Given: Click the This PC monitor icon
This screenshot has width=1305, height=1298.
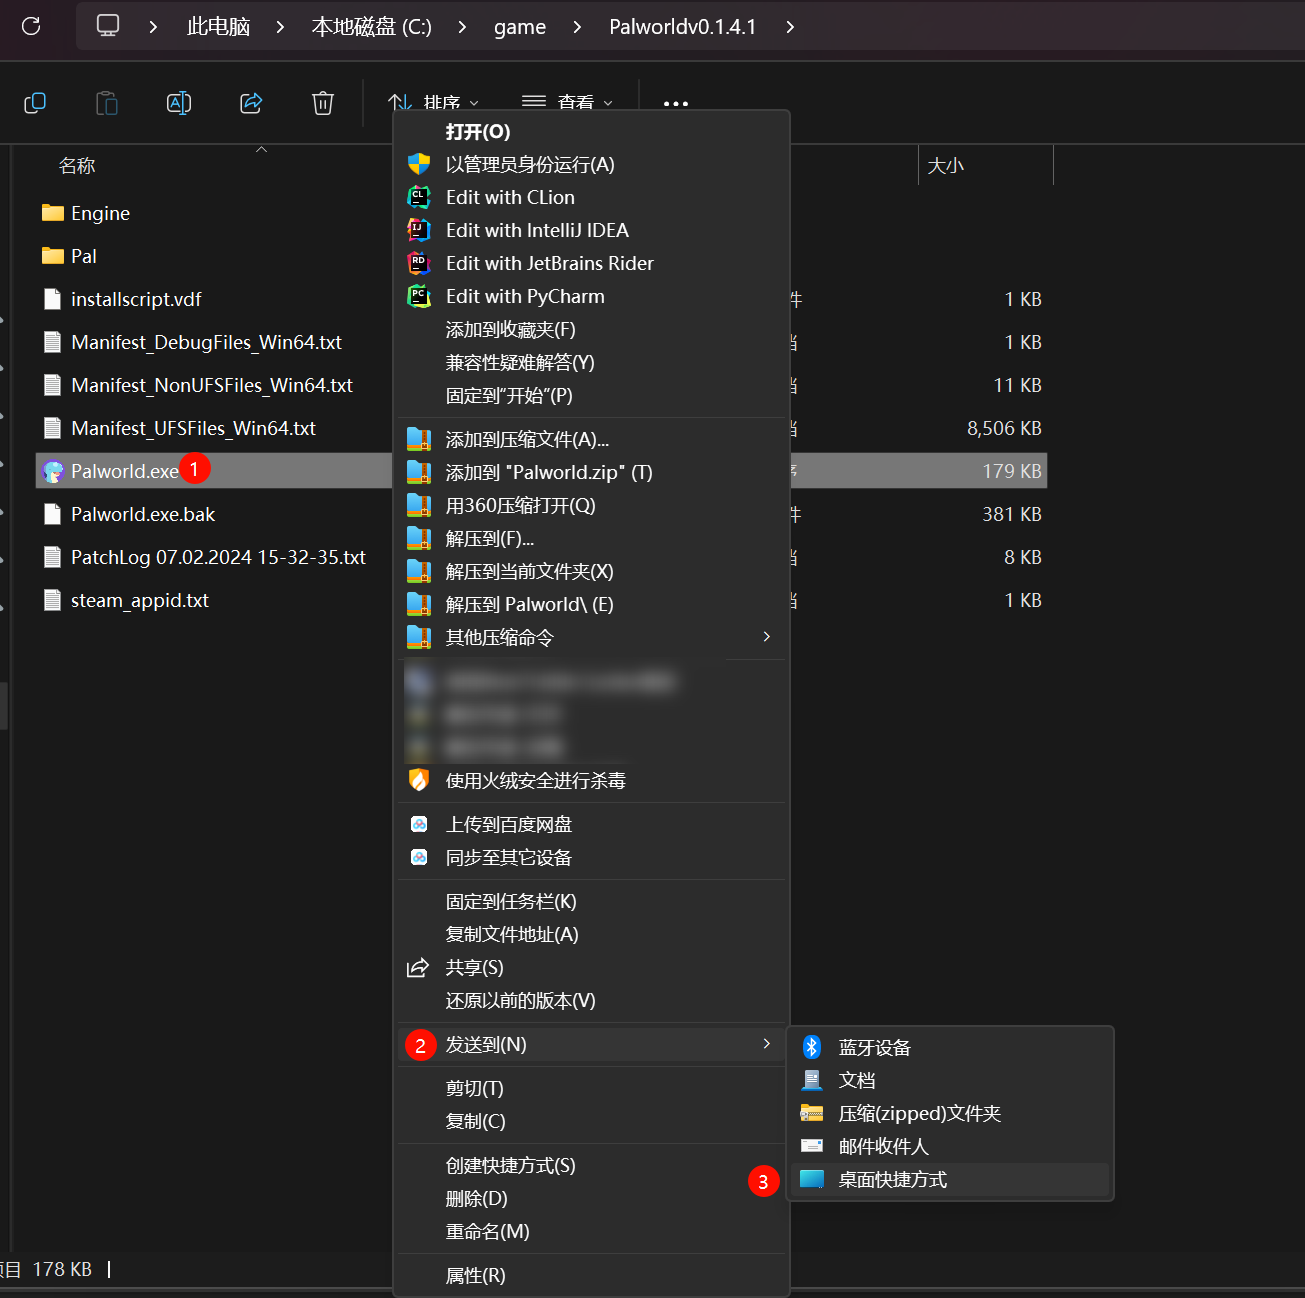Looking at the screenshot, I should click(108, 26).
